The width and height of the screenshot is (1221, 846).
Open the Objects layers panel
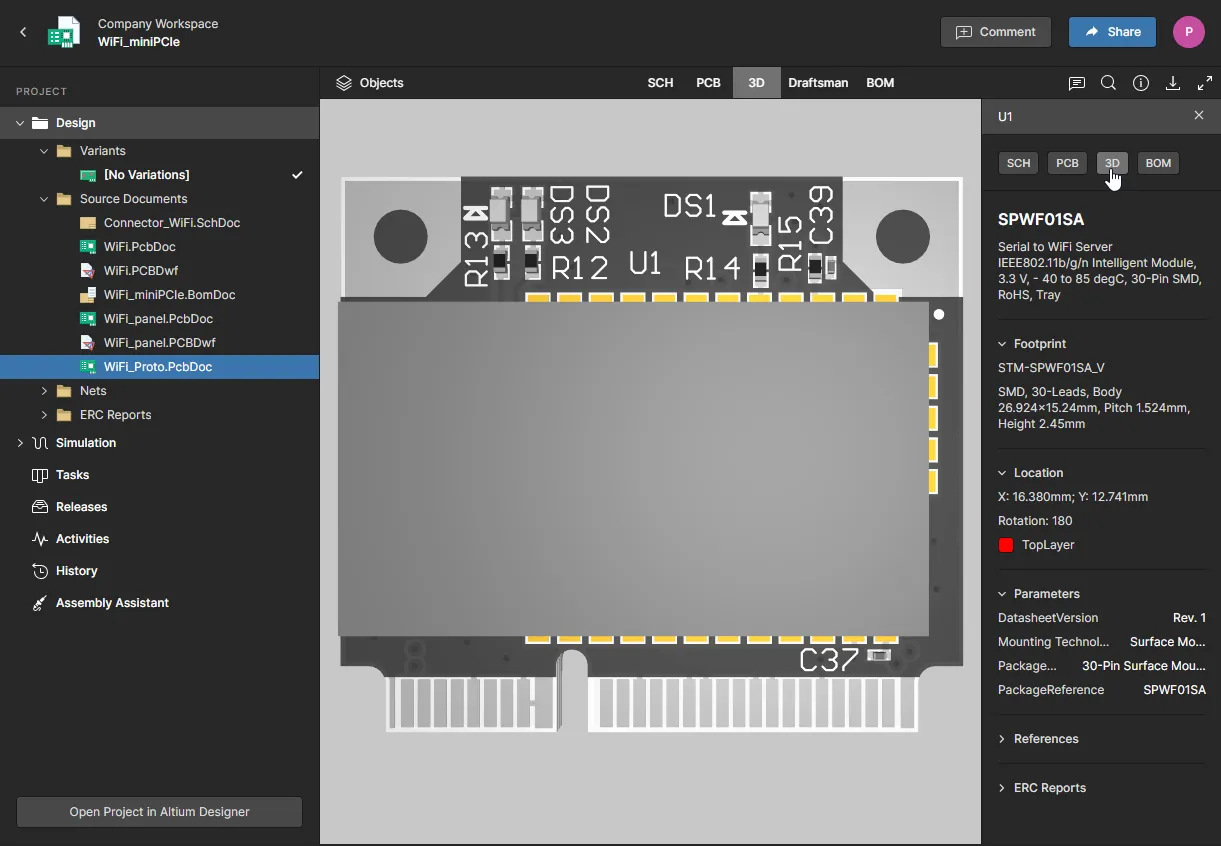[370, 83]
